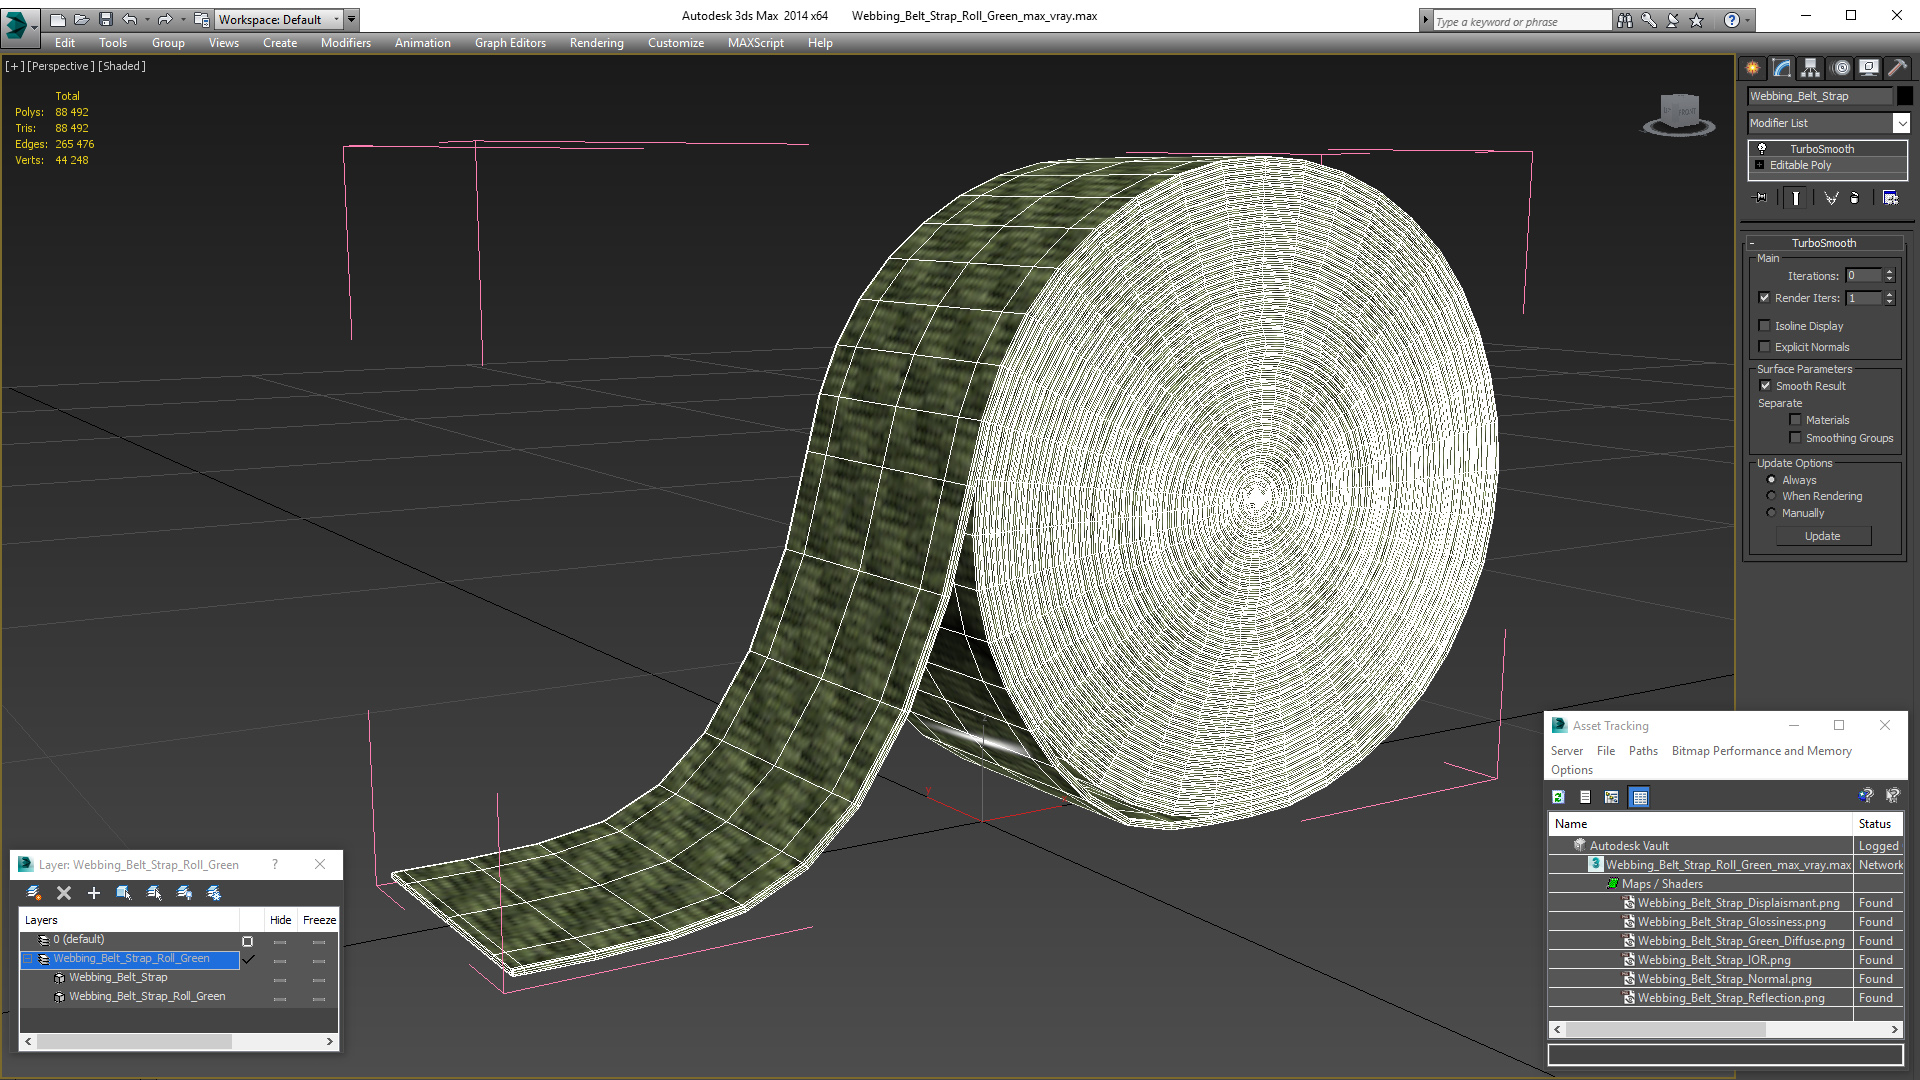Toggle Show End Result icon in modifier stack
This screenshot has width=1920, height=1080.
click(x=1796, y=198)
